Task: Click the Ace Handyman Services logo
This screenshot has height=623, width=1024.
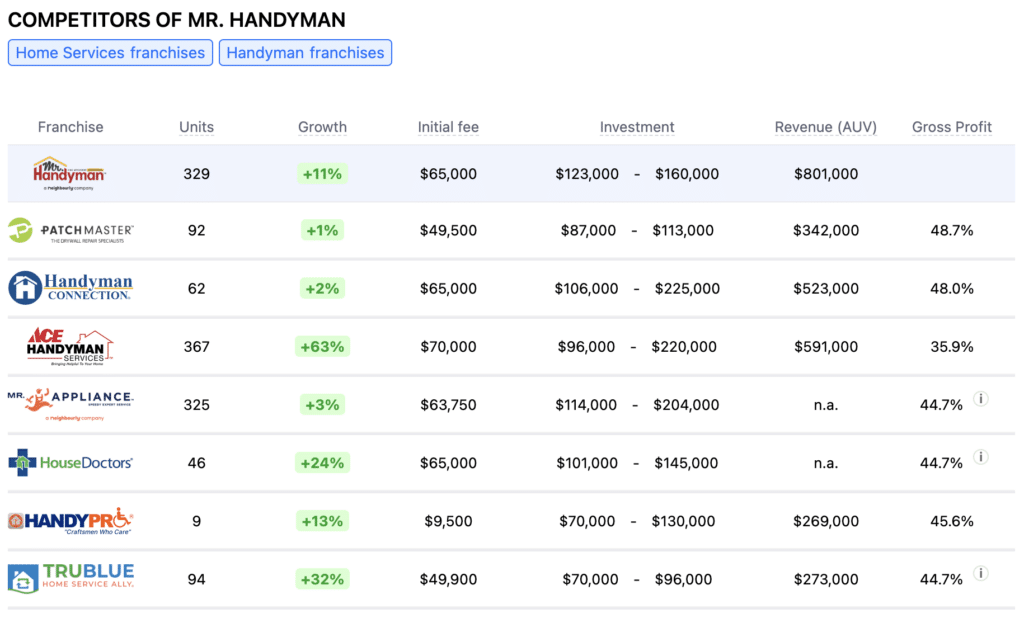Action: [x=70, y=346]
